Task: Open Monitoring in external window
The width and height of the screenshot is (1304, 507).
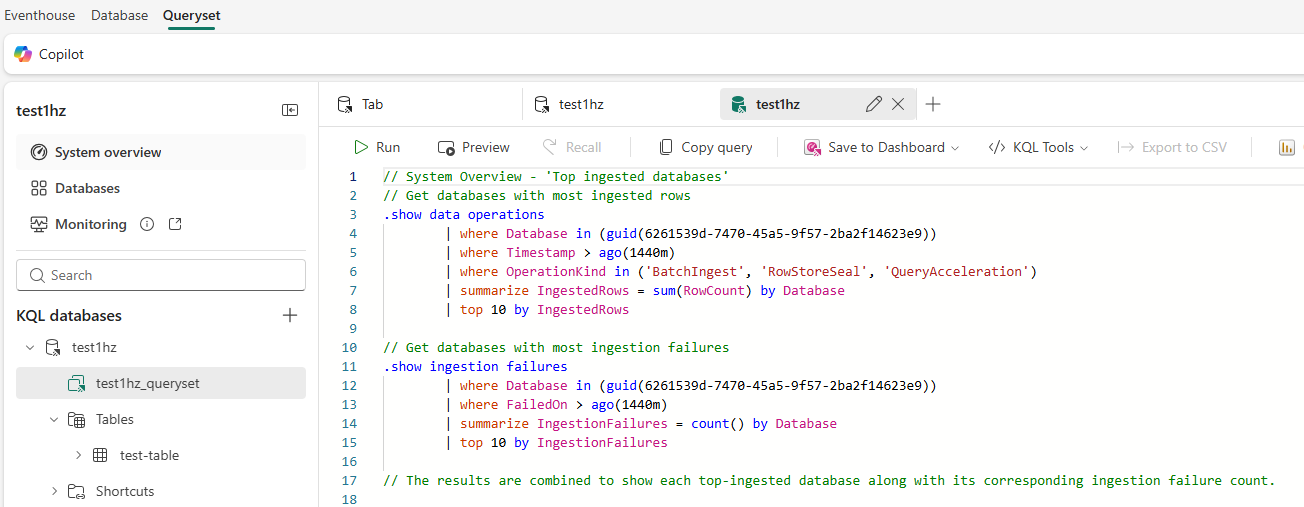Action: 175,224
